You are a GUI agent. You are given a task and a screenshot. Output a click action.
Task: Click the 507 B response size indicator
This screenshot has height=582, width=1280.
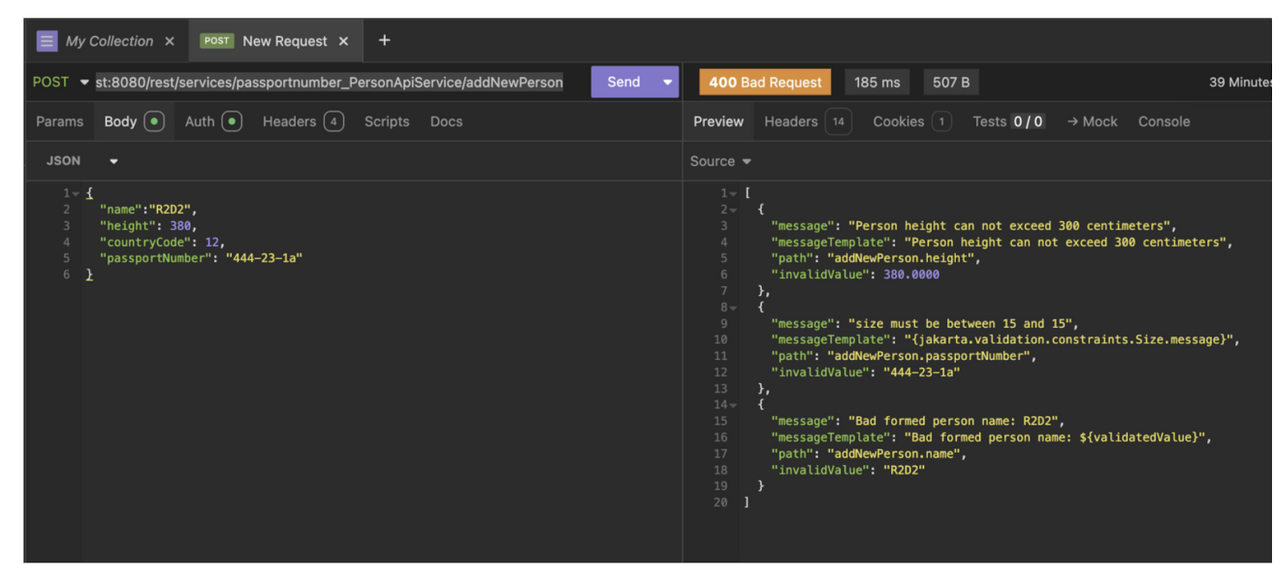pyautogui.click(x=950, y=81)
